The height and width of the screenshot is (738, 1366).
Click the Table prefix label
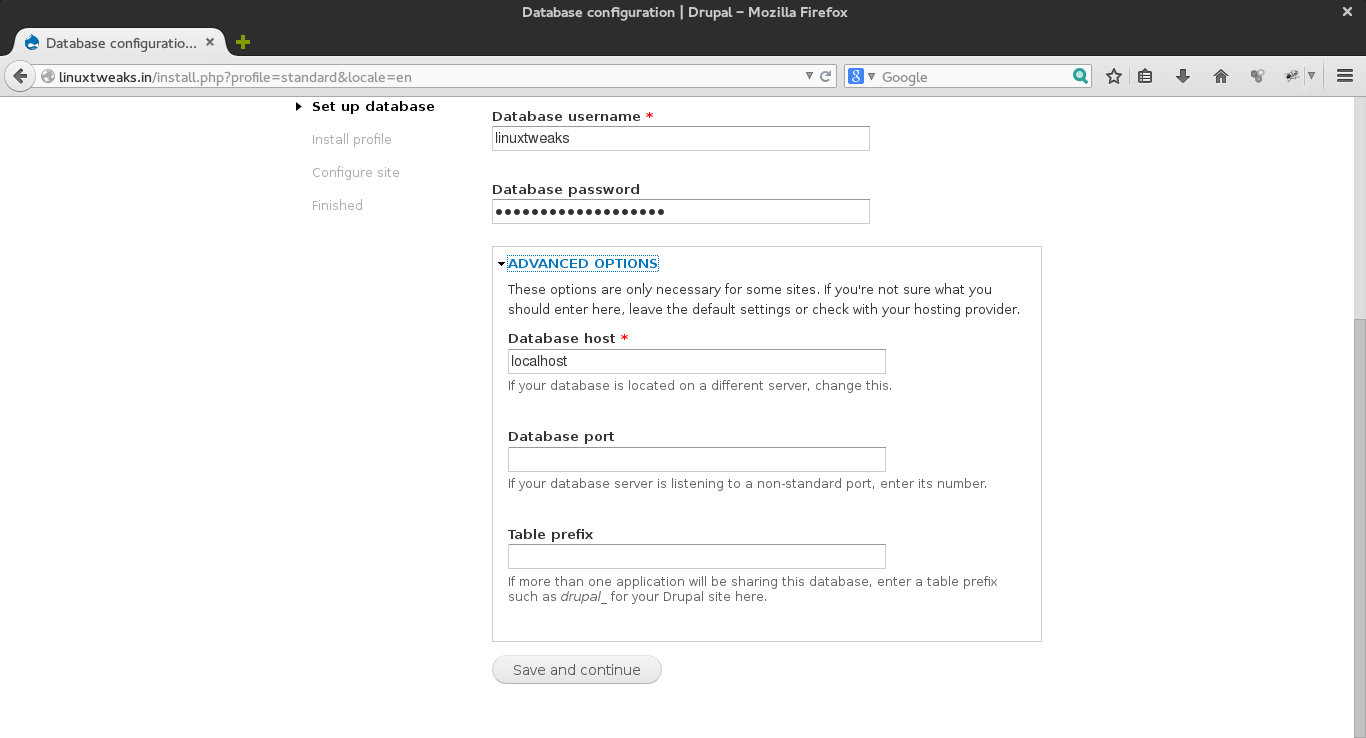coord(551,534)
